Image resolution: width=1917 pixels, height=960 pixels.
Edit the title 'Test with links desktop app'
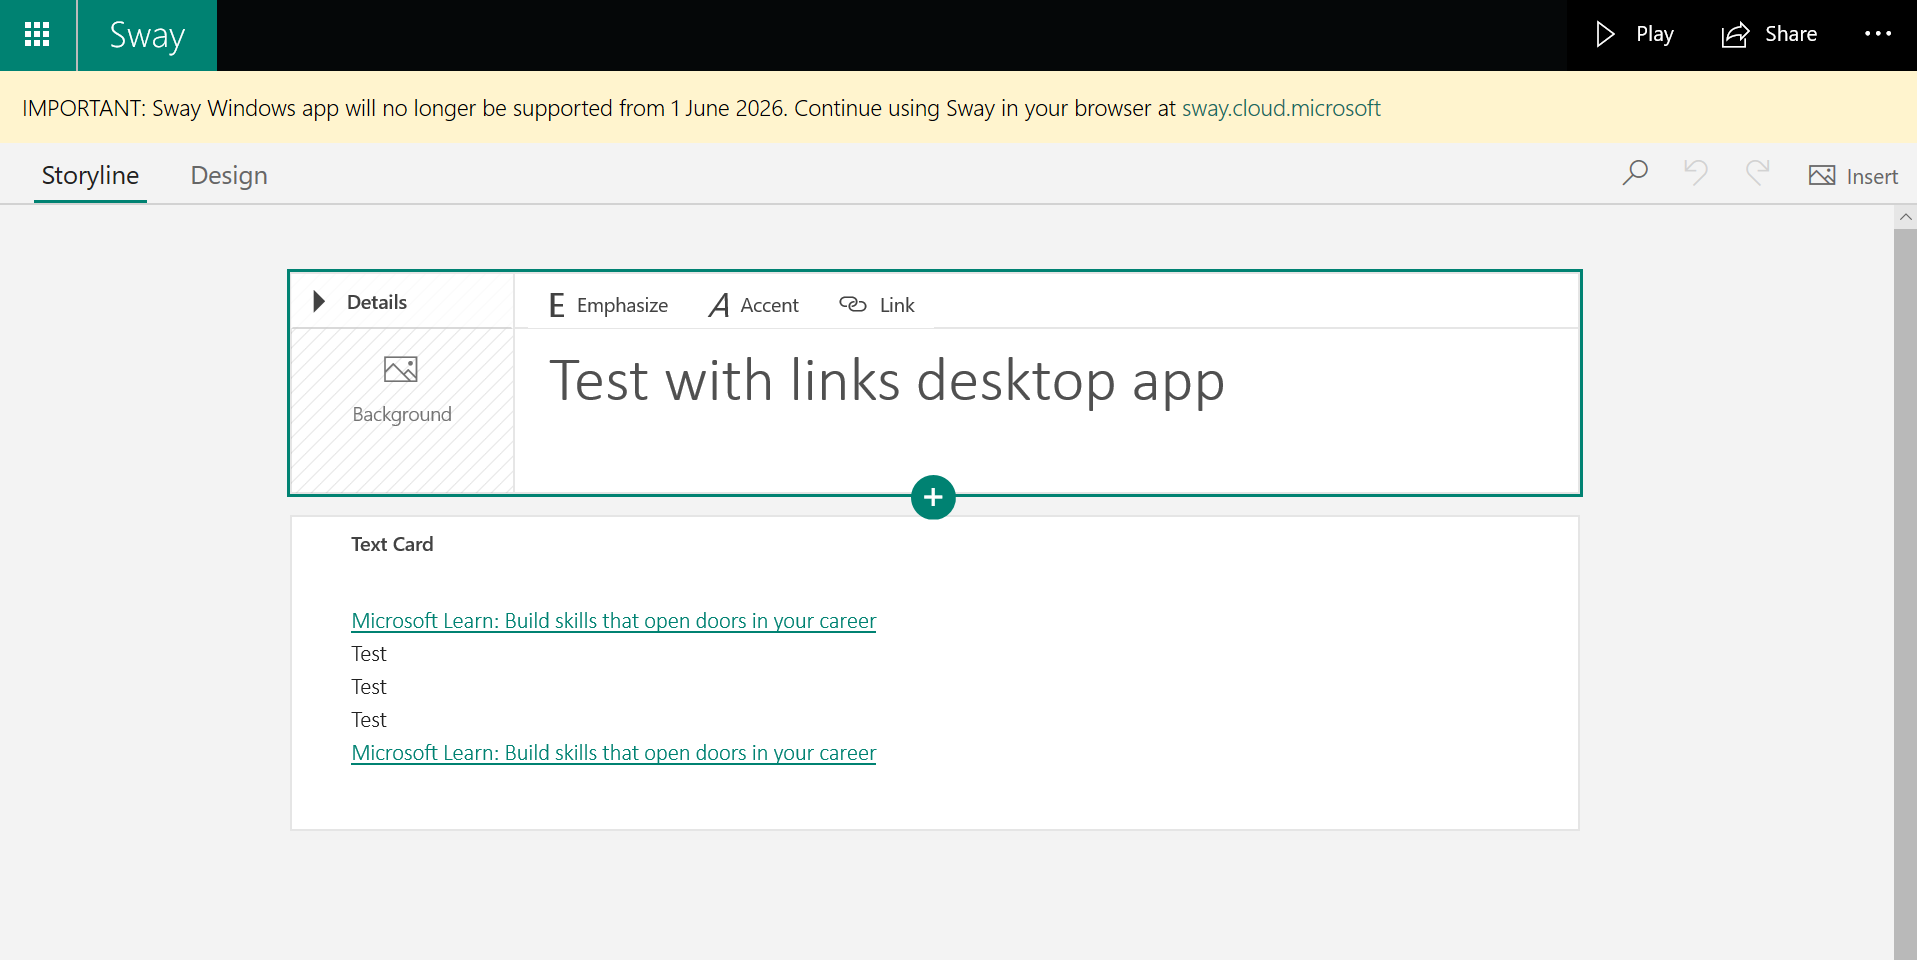tap(887, 381)
